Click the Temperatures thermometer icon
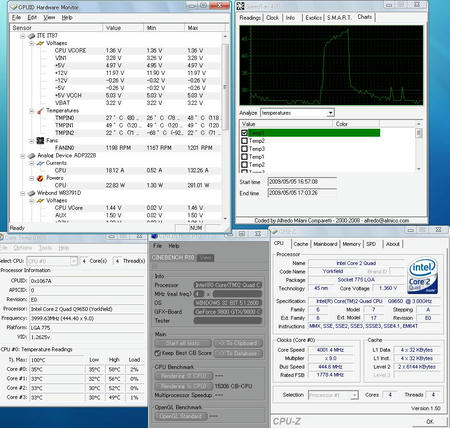450x428 pixels. pos(40,110)
